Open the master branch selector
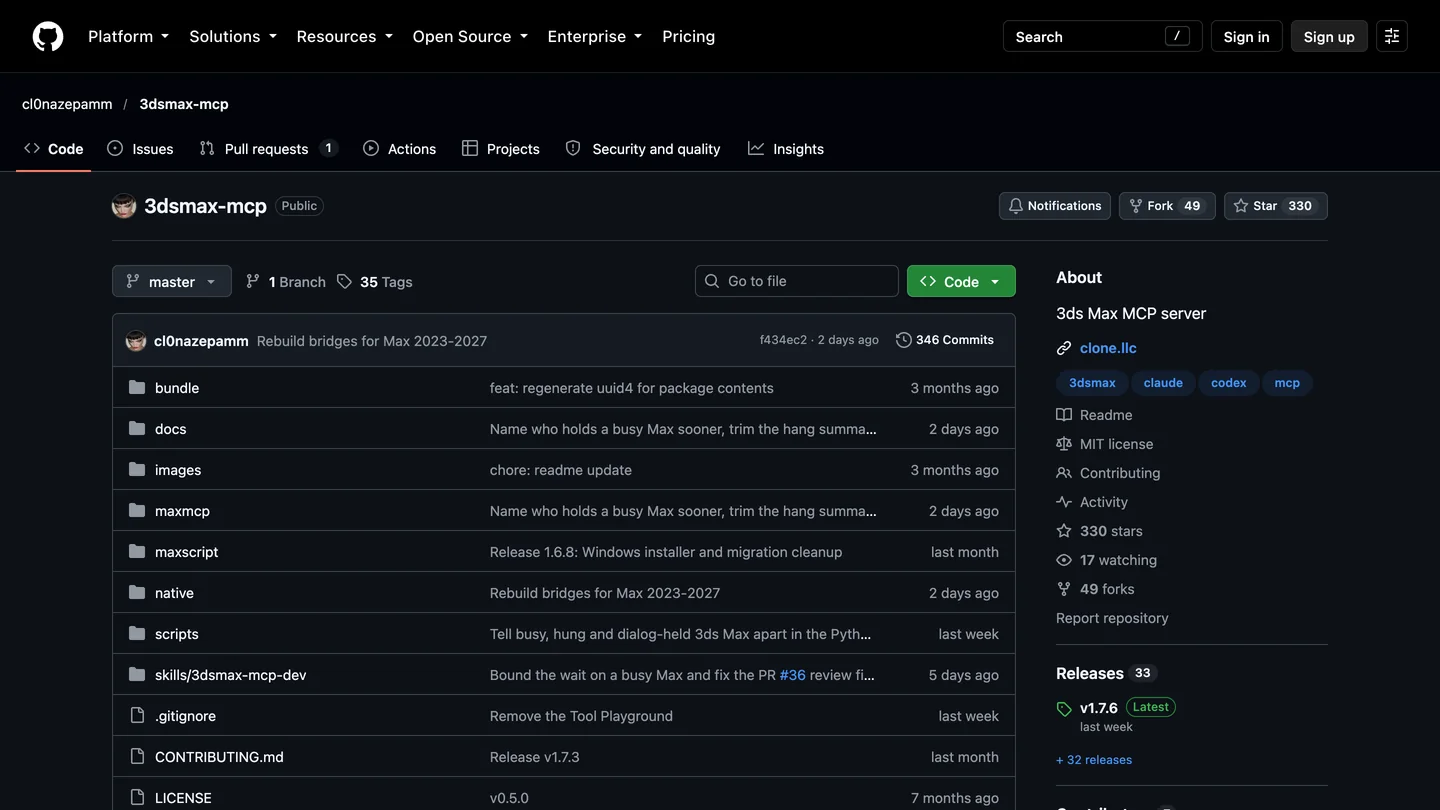The height and width of the screenshot is (810, 1440). (x=172, y=281)
